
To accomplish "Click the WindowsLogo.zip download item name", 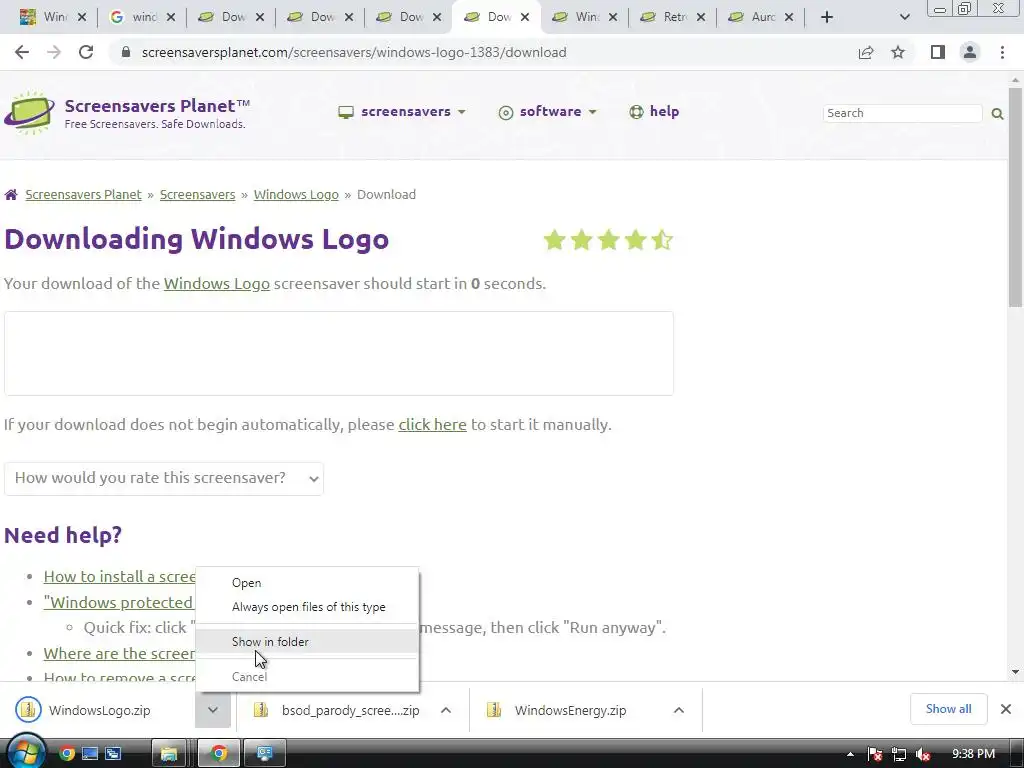I will 99,711.
